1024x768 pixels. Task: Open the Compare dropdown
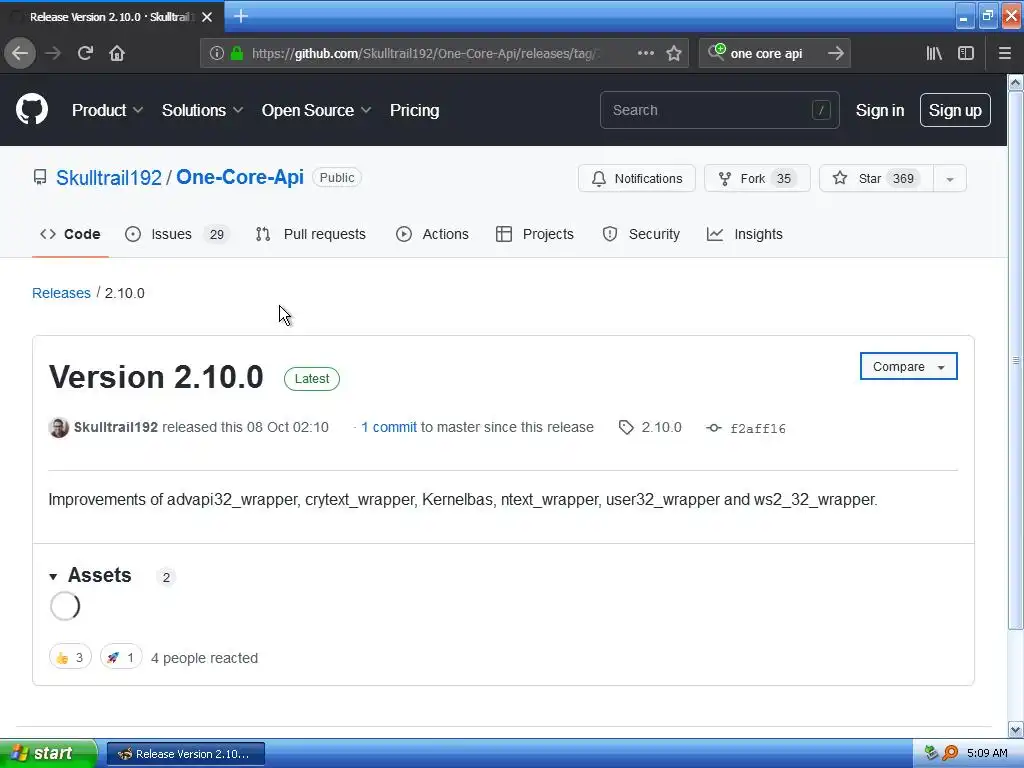tap(908, 366)
